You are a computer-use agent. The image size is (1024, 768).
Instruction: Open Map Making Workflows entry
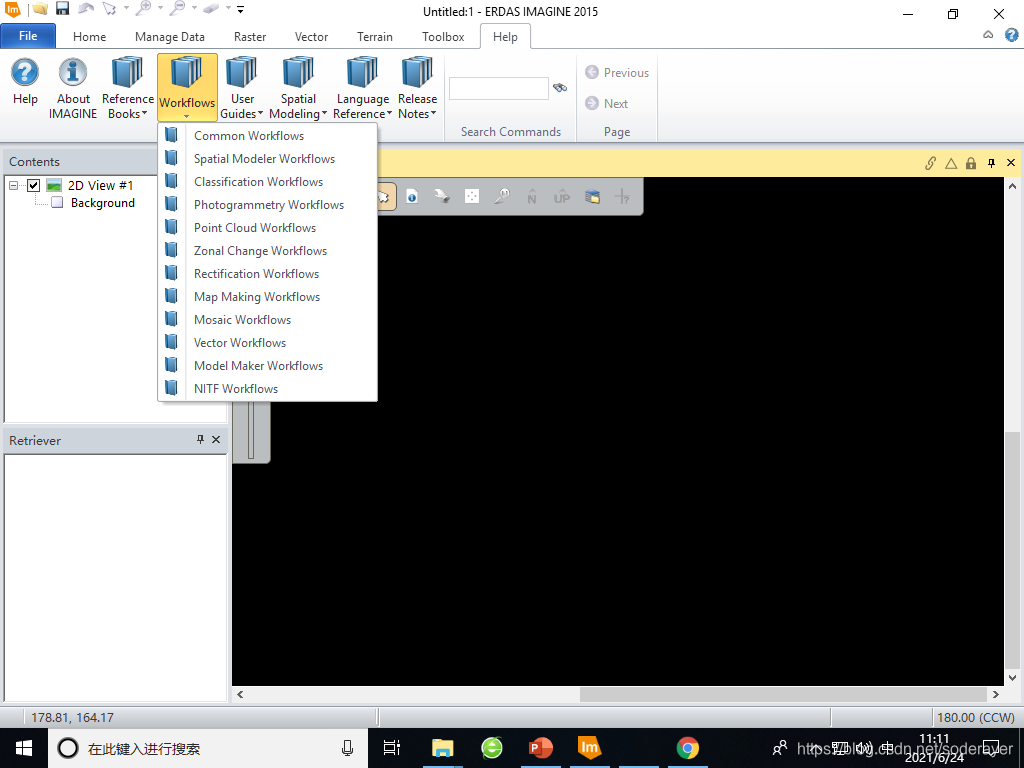point(268,296)
